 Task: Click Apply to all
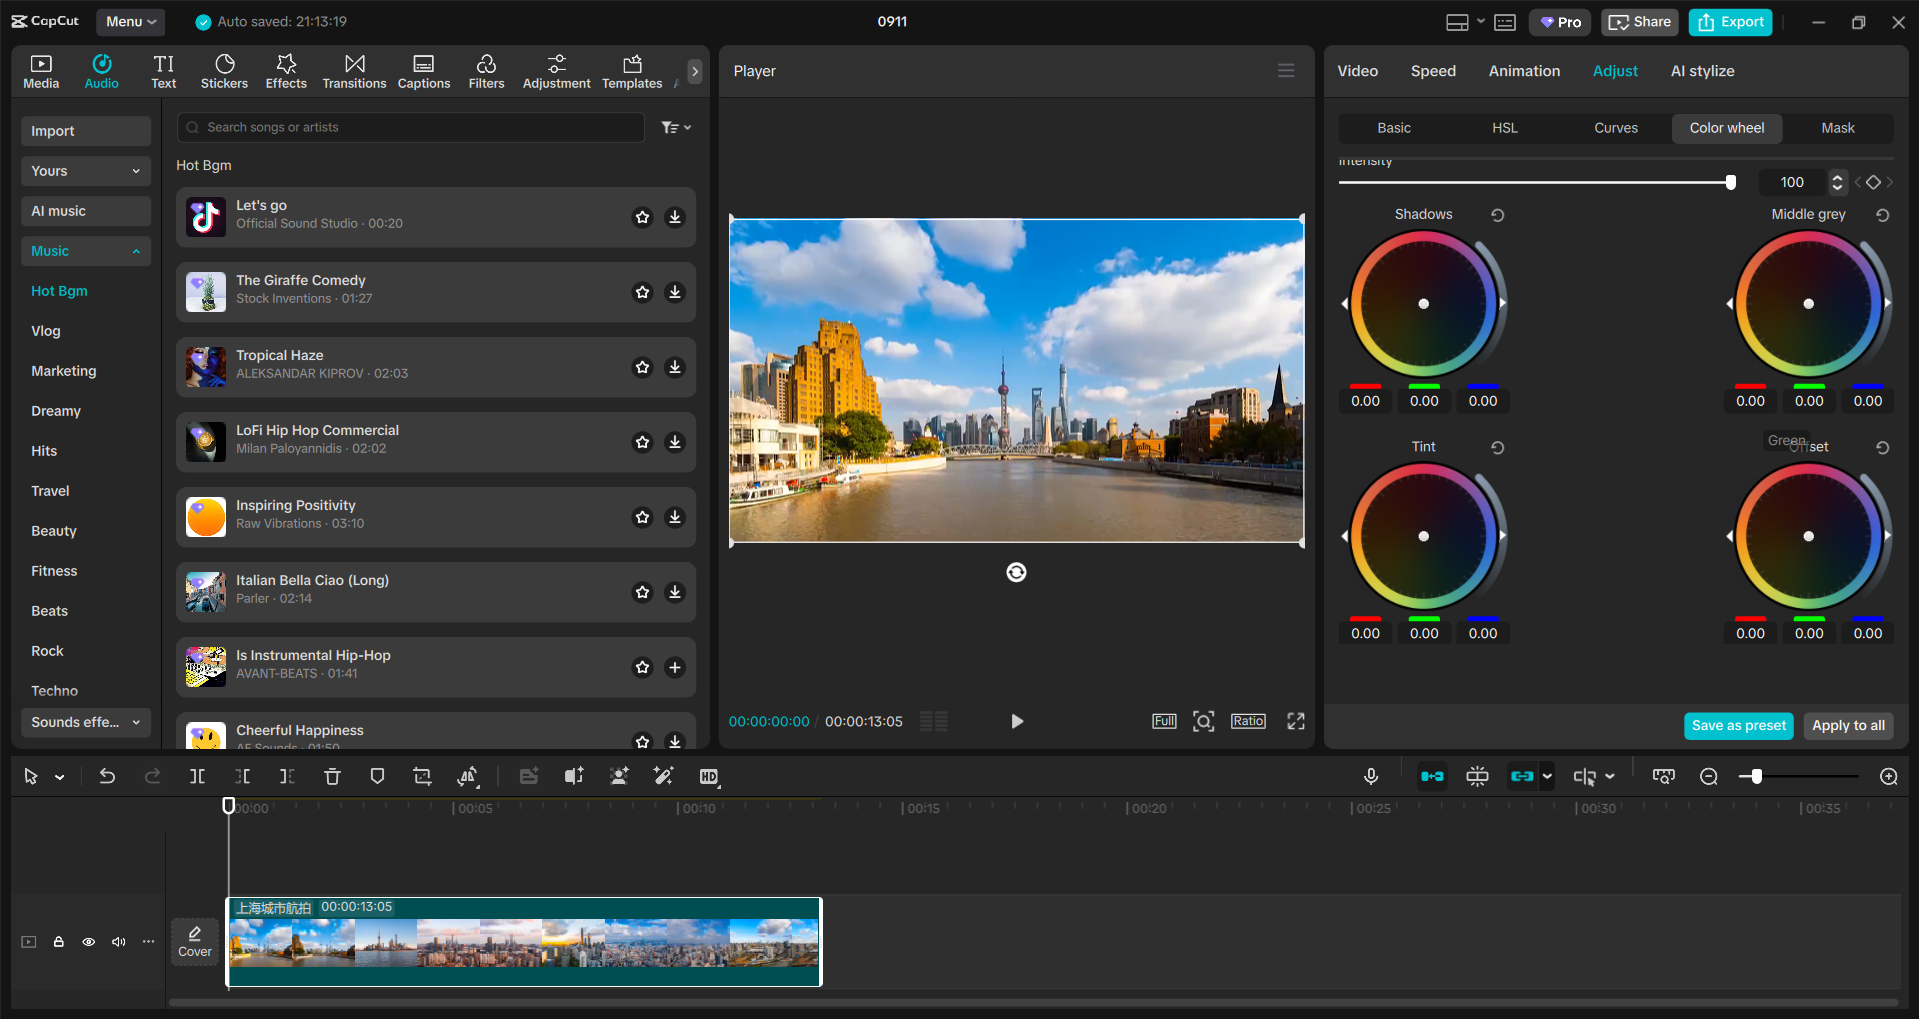click(1847, 725)
